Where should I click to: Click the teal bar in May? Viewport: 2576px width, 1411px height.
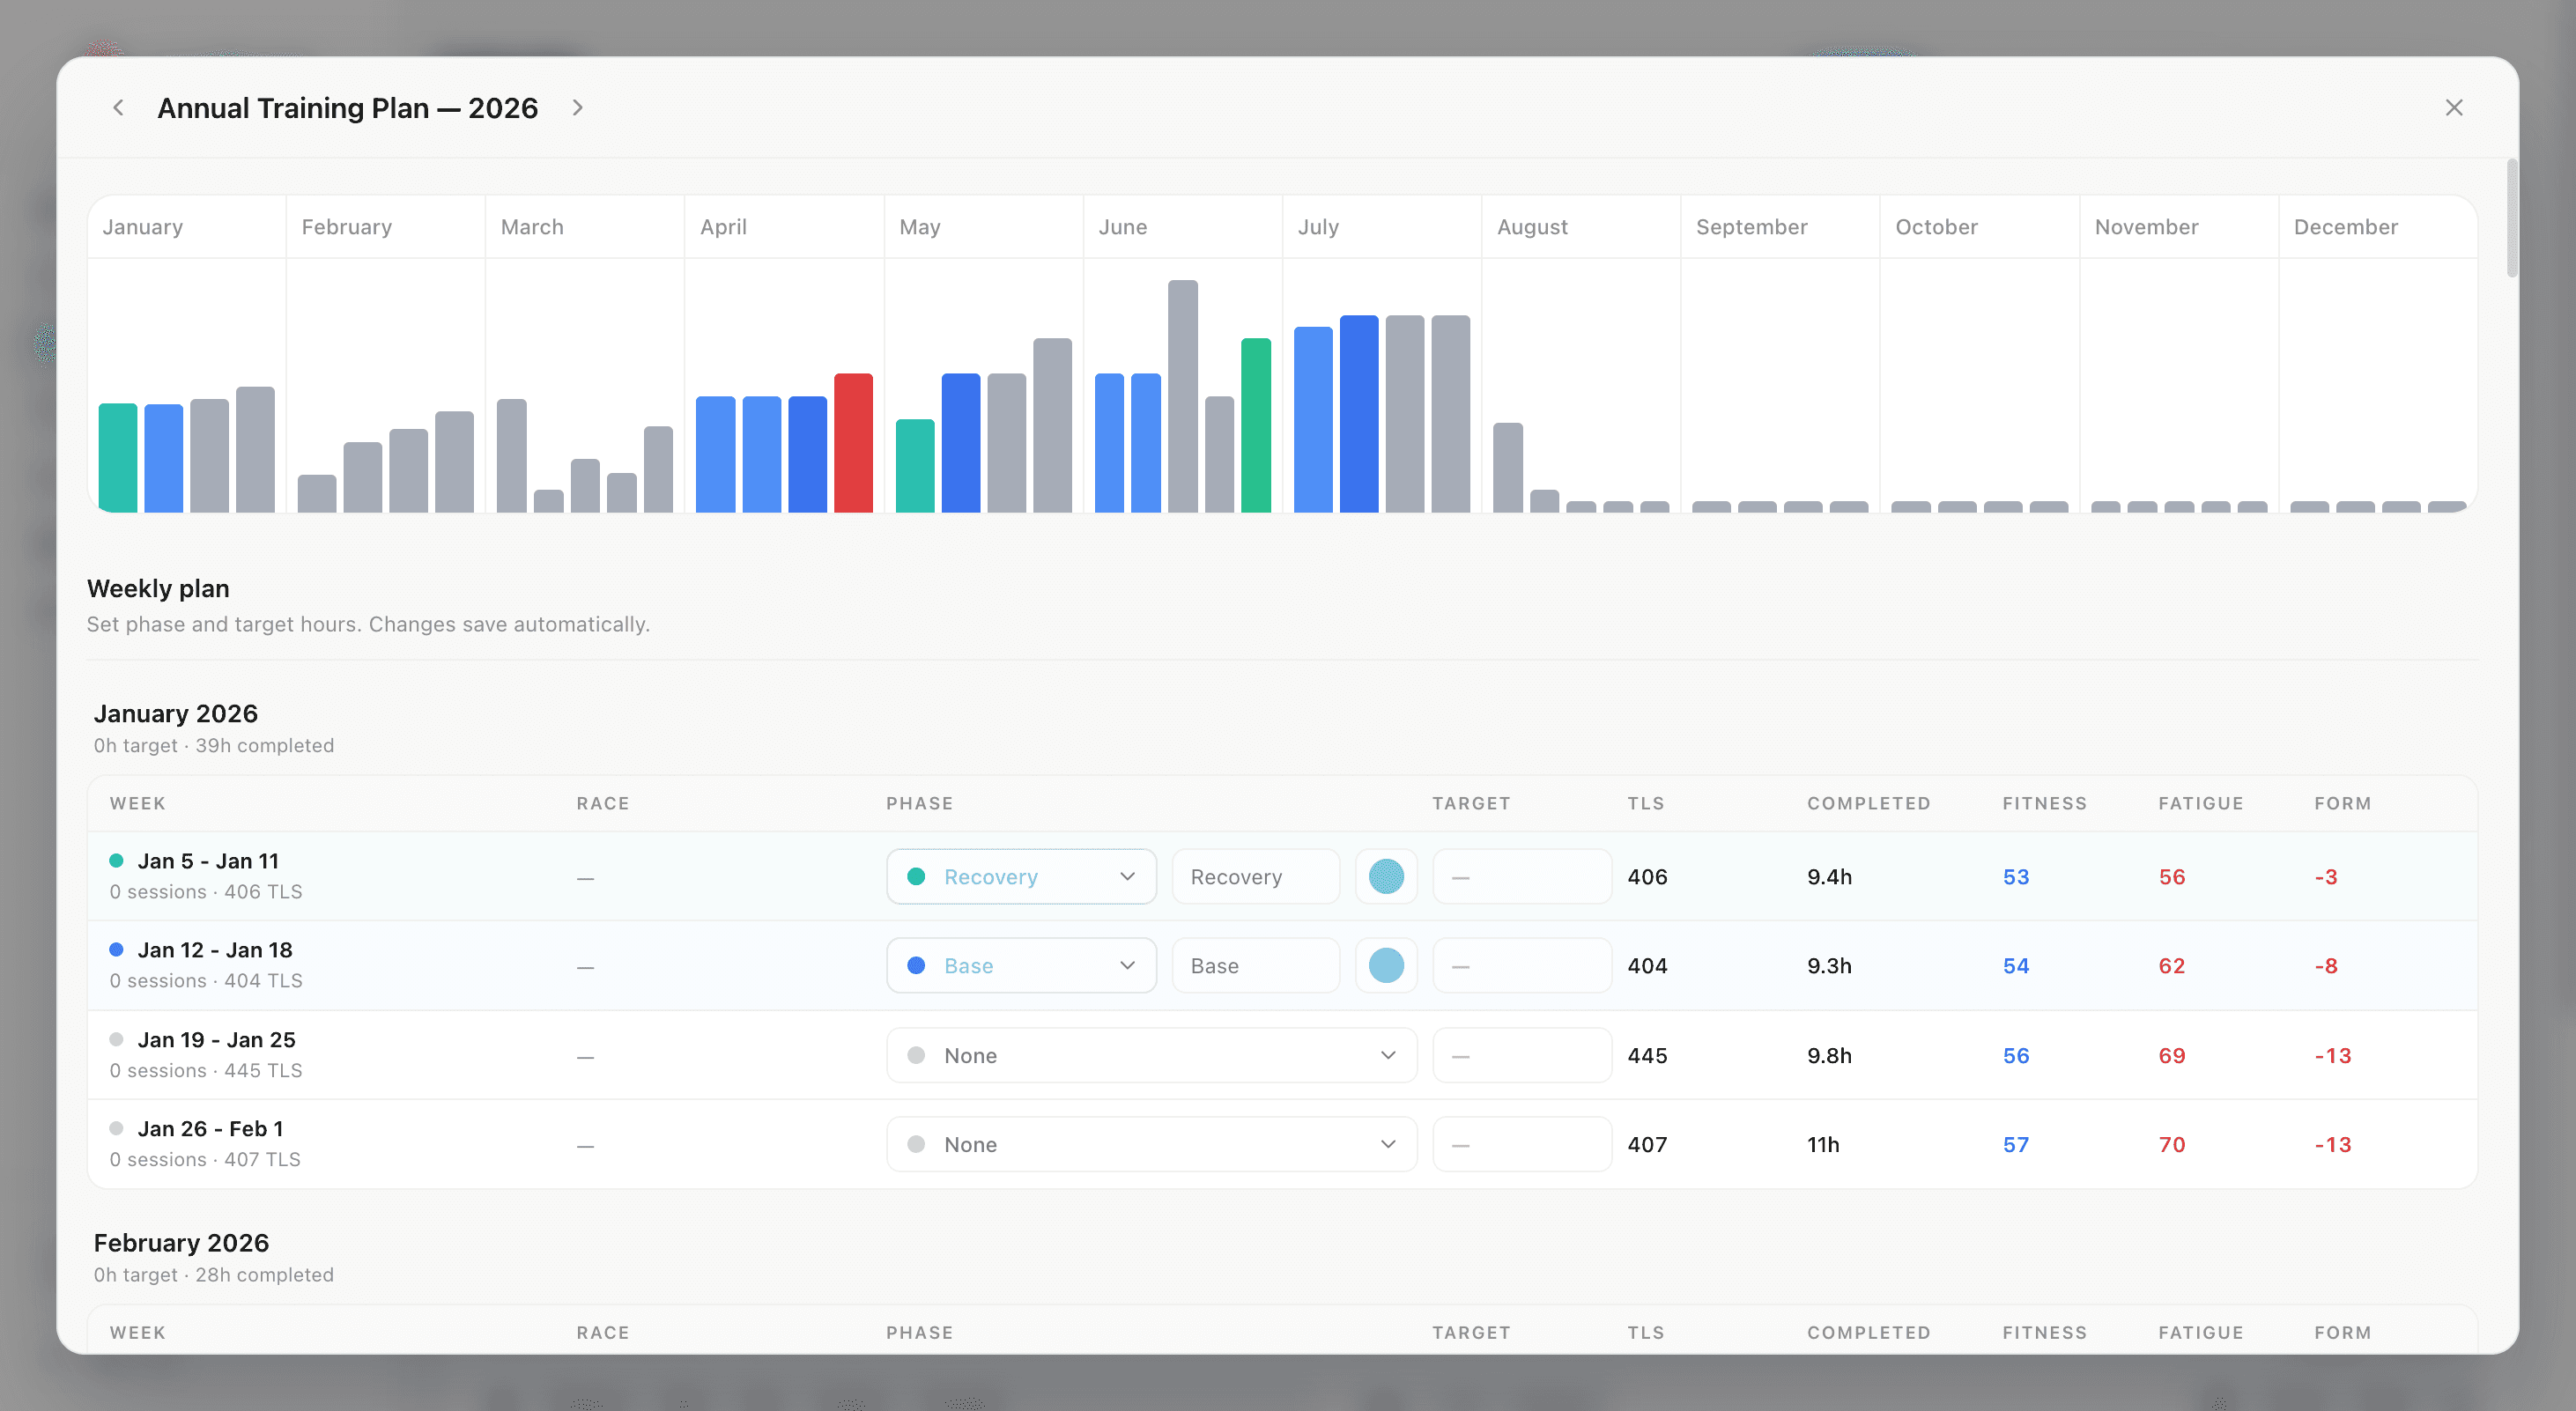coord(915,466)
